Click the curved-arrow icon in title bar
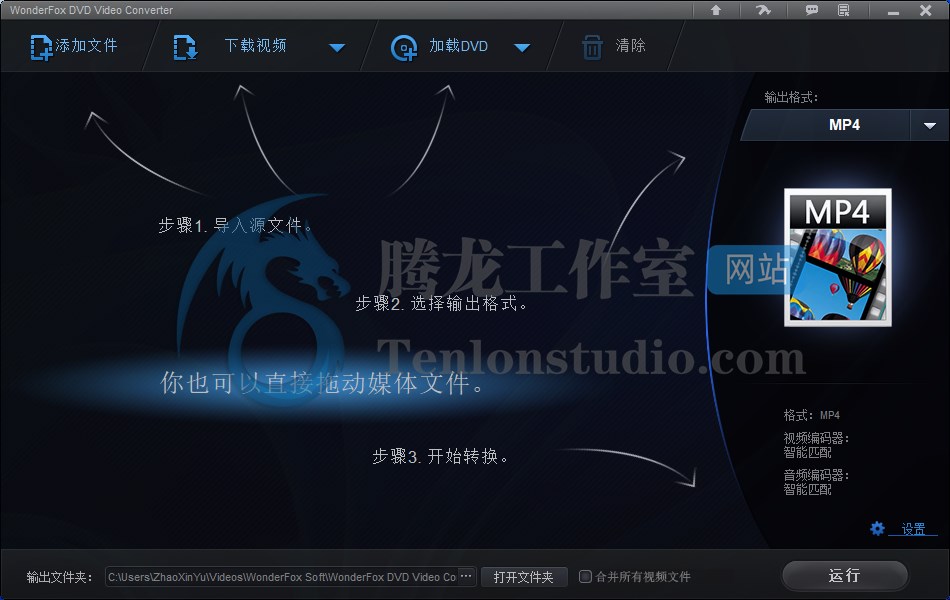950x600 pixels. pyautogui.click(x=763, y=10)
